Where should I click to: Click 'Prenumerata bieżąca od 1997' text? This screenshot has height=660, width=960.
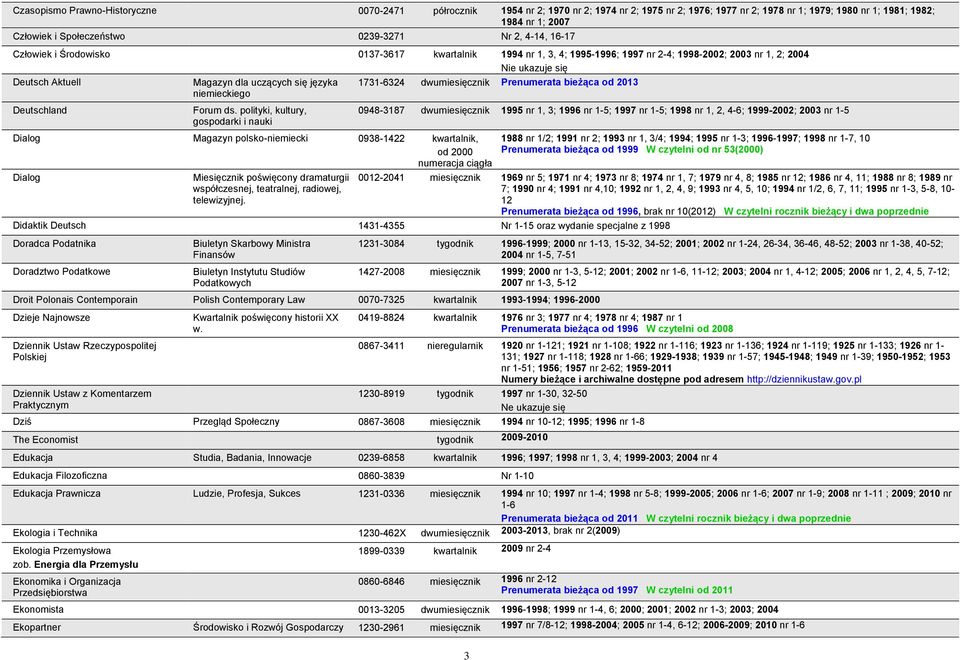tap(569, 590)
